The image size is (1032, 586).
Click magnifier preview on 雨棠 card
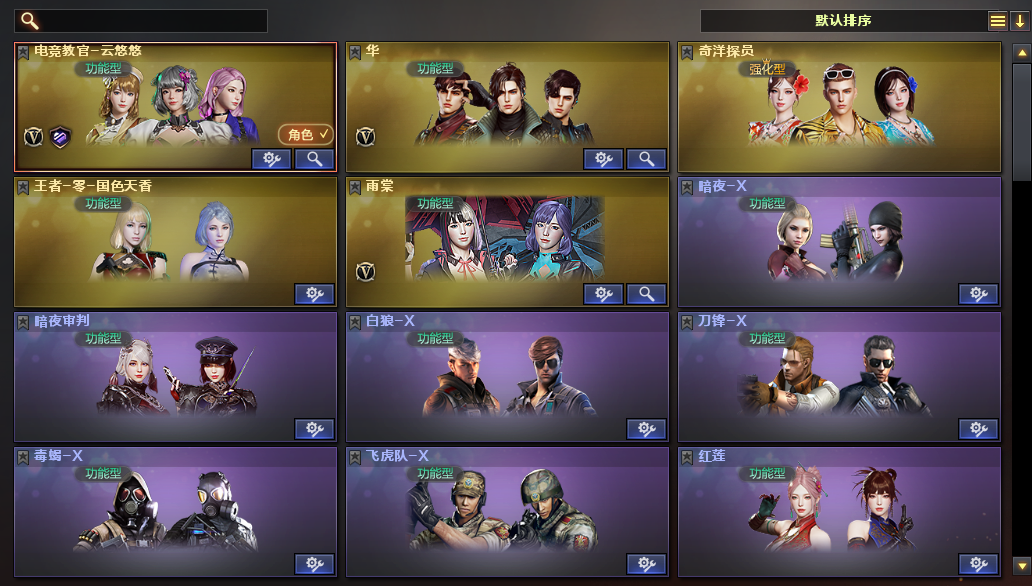pos(646,294)
